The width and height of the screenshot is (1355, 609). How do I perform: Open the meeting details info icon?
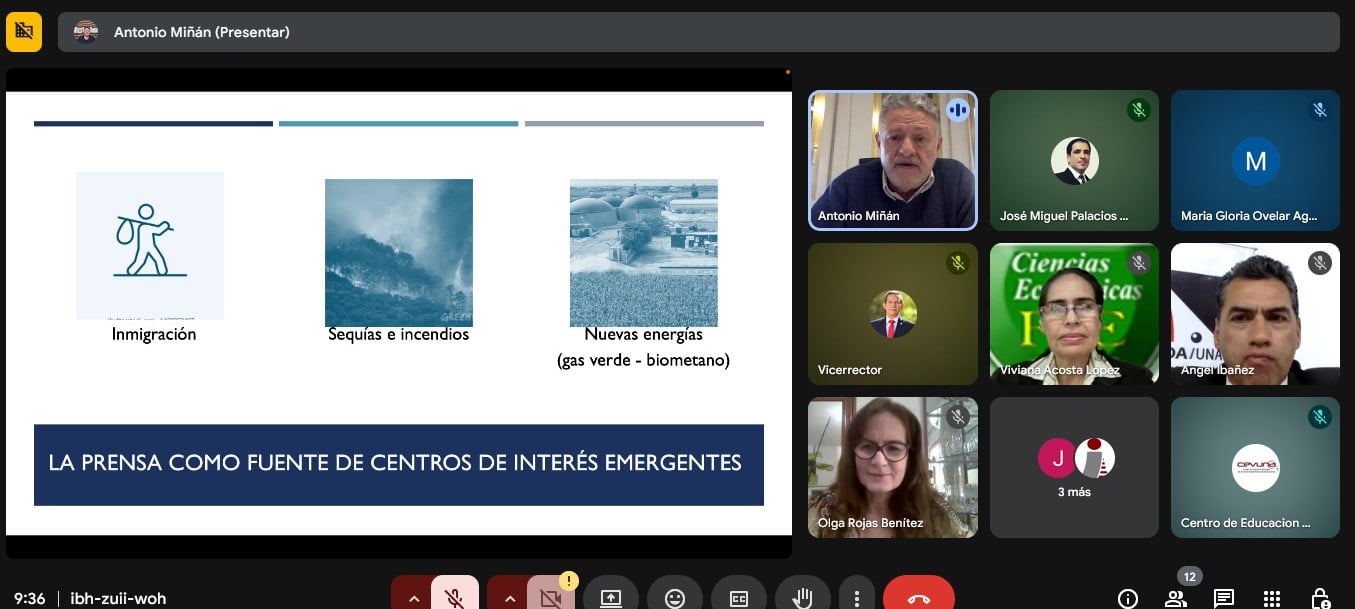pos(1127,598)
